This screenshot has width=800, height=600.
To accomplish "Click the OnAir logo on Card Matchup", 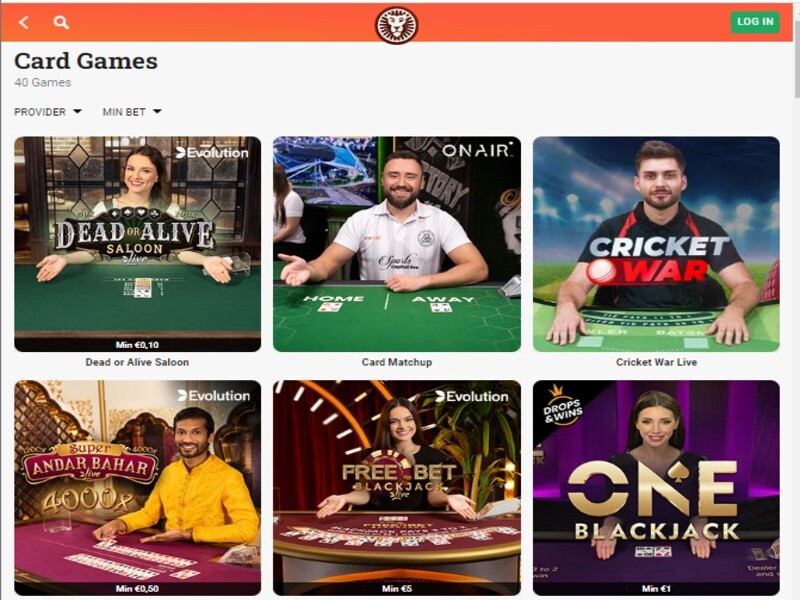I will (477, 150).
